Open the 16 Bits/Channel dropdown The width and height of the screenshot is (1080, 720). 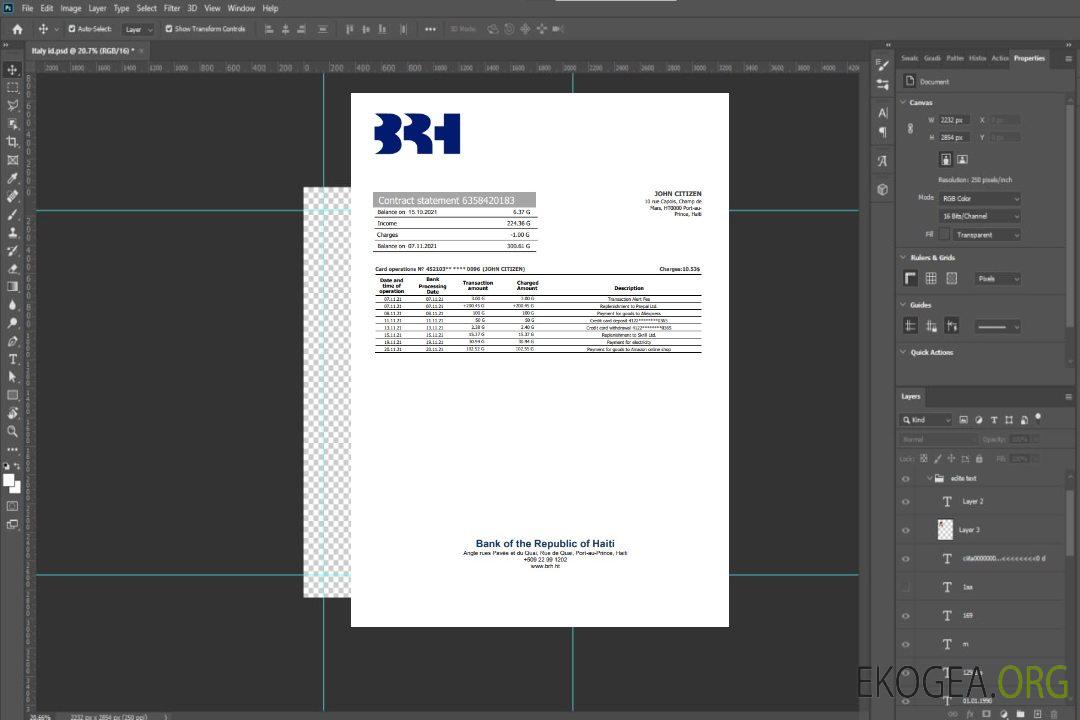980,216
